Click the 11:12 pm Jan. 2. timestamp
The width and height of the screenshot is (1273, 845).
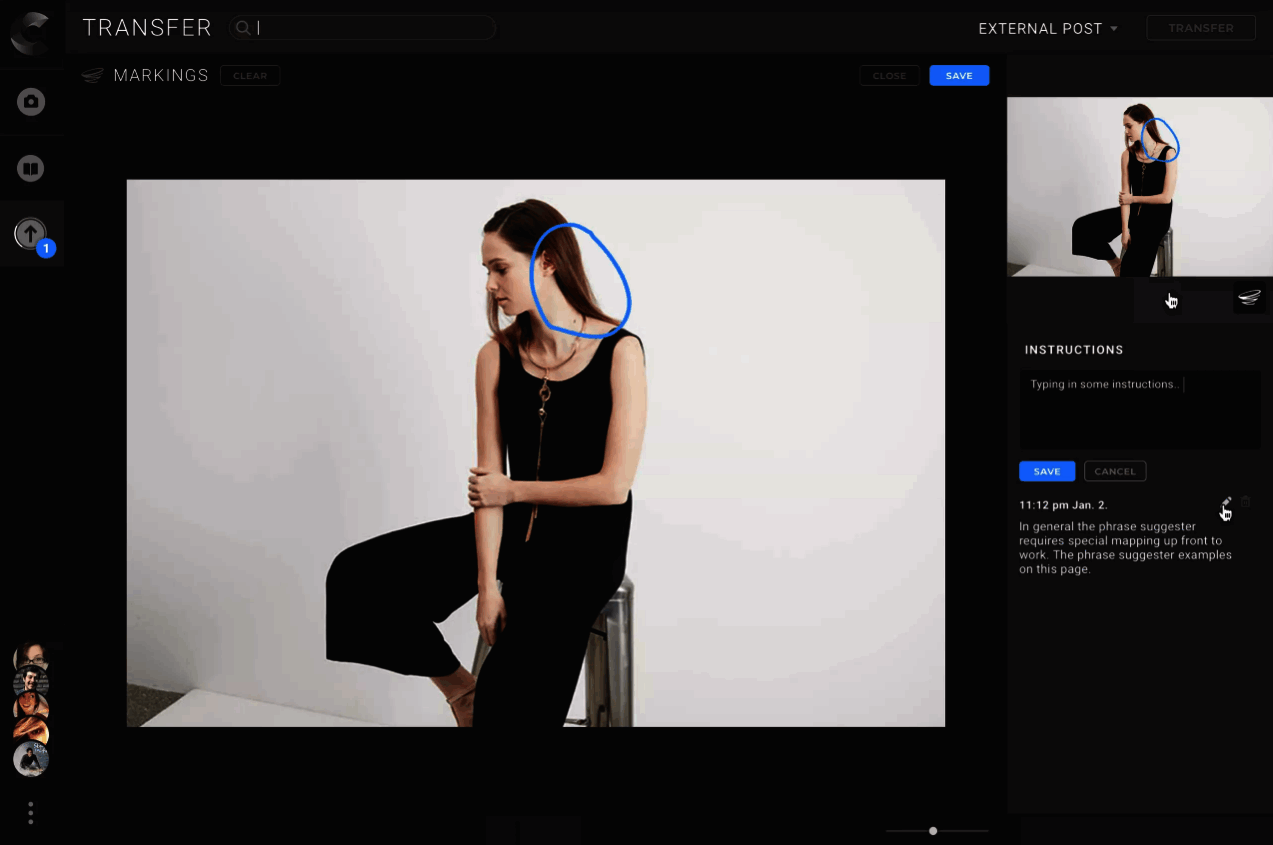[x=1063, y=505]
